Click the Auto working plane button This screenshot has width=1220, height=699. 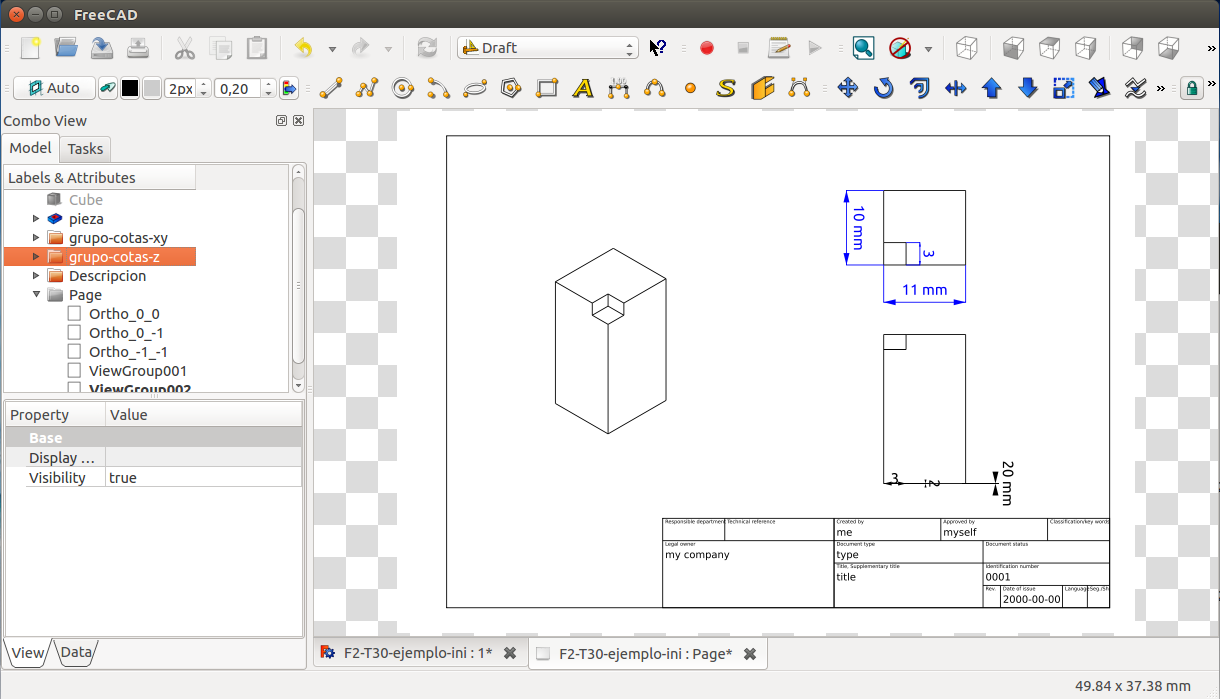54,88
